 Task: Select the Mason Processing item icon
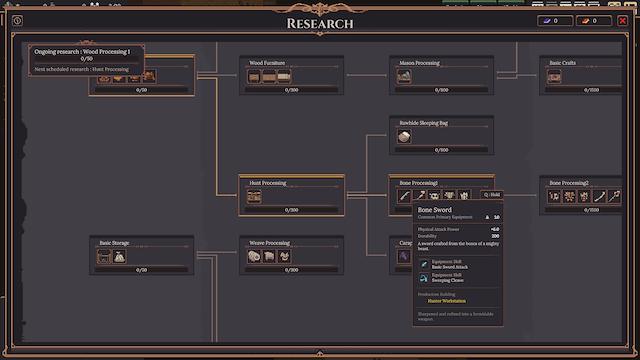click(x=404, y=76)
